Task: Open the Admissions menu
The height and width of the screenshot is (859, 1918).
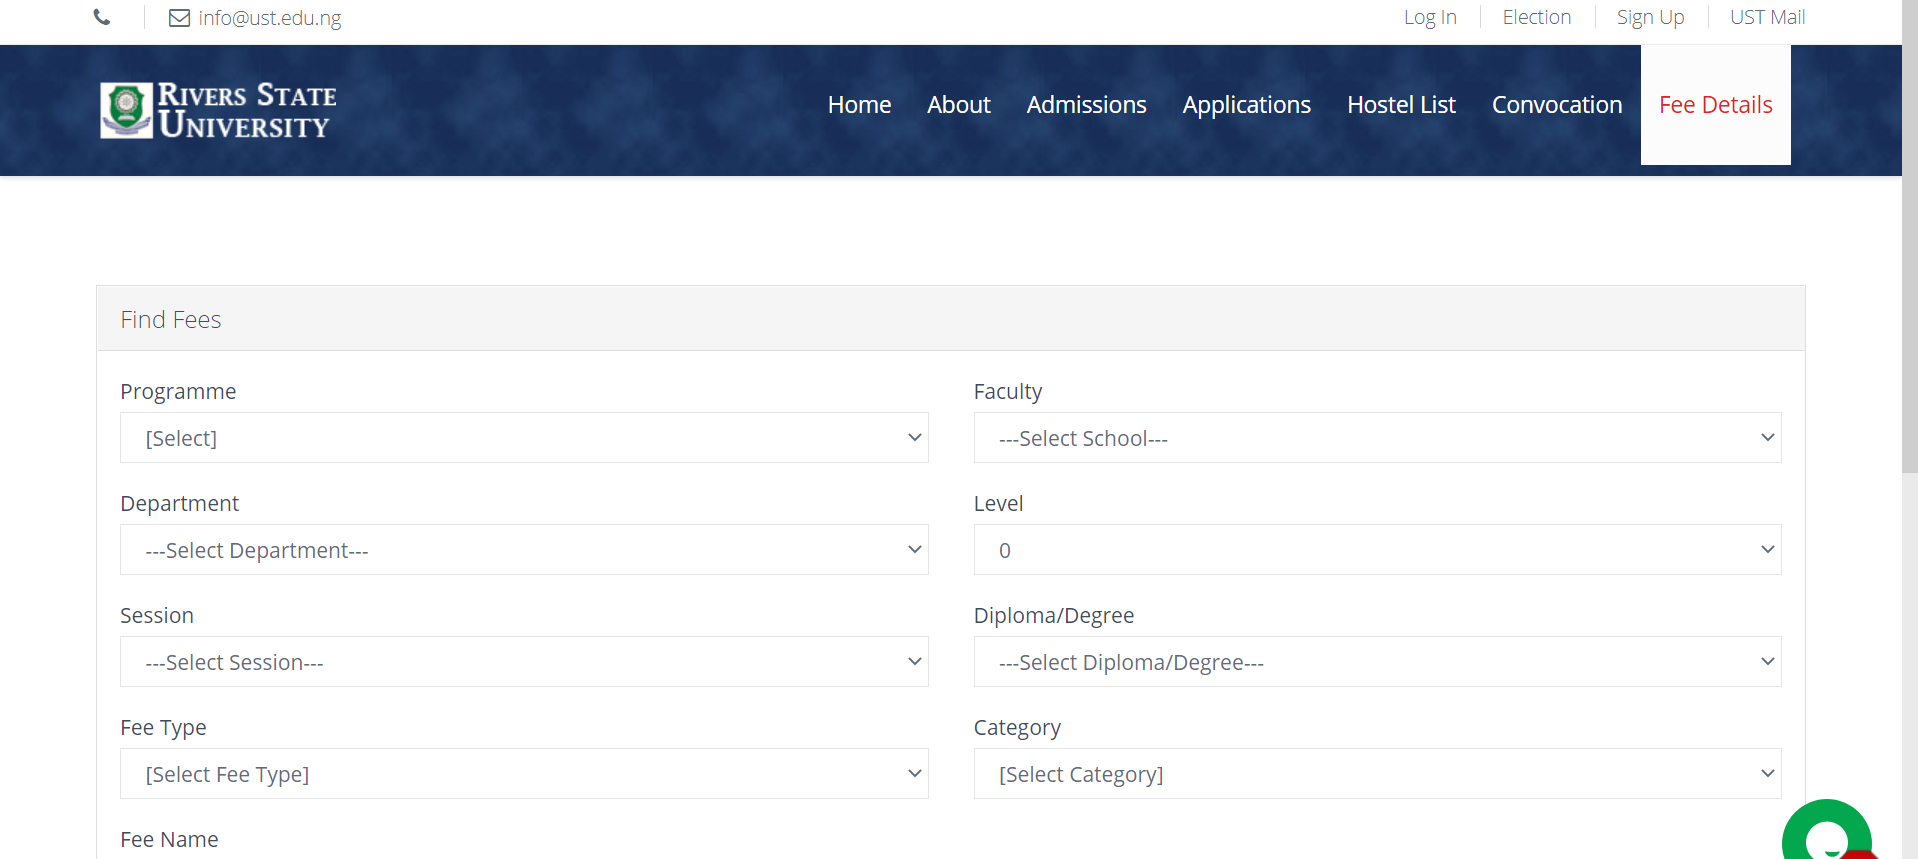Action: (1086, 105)
